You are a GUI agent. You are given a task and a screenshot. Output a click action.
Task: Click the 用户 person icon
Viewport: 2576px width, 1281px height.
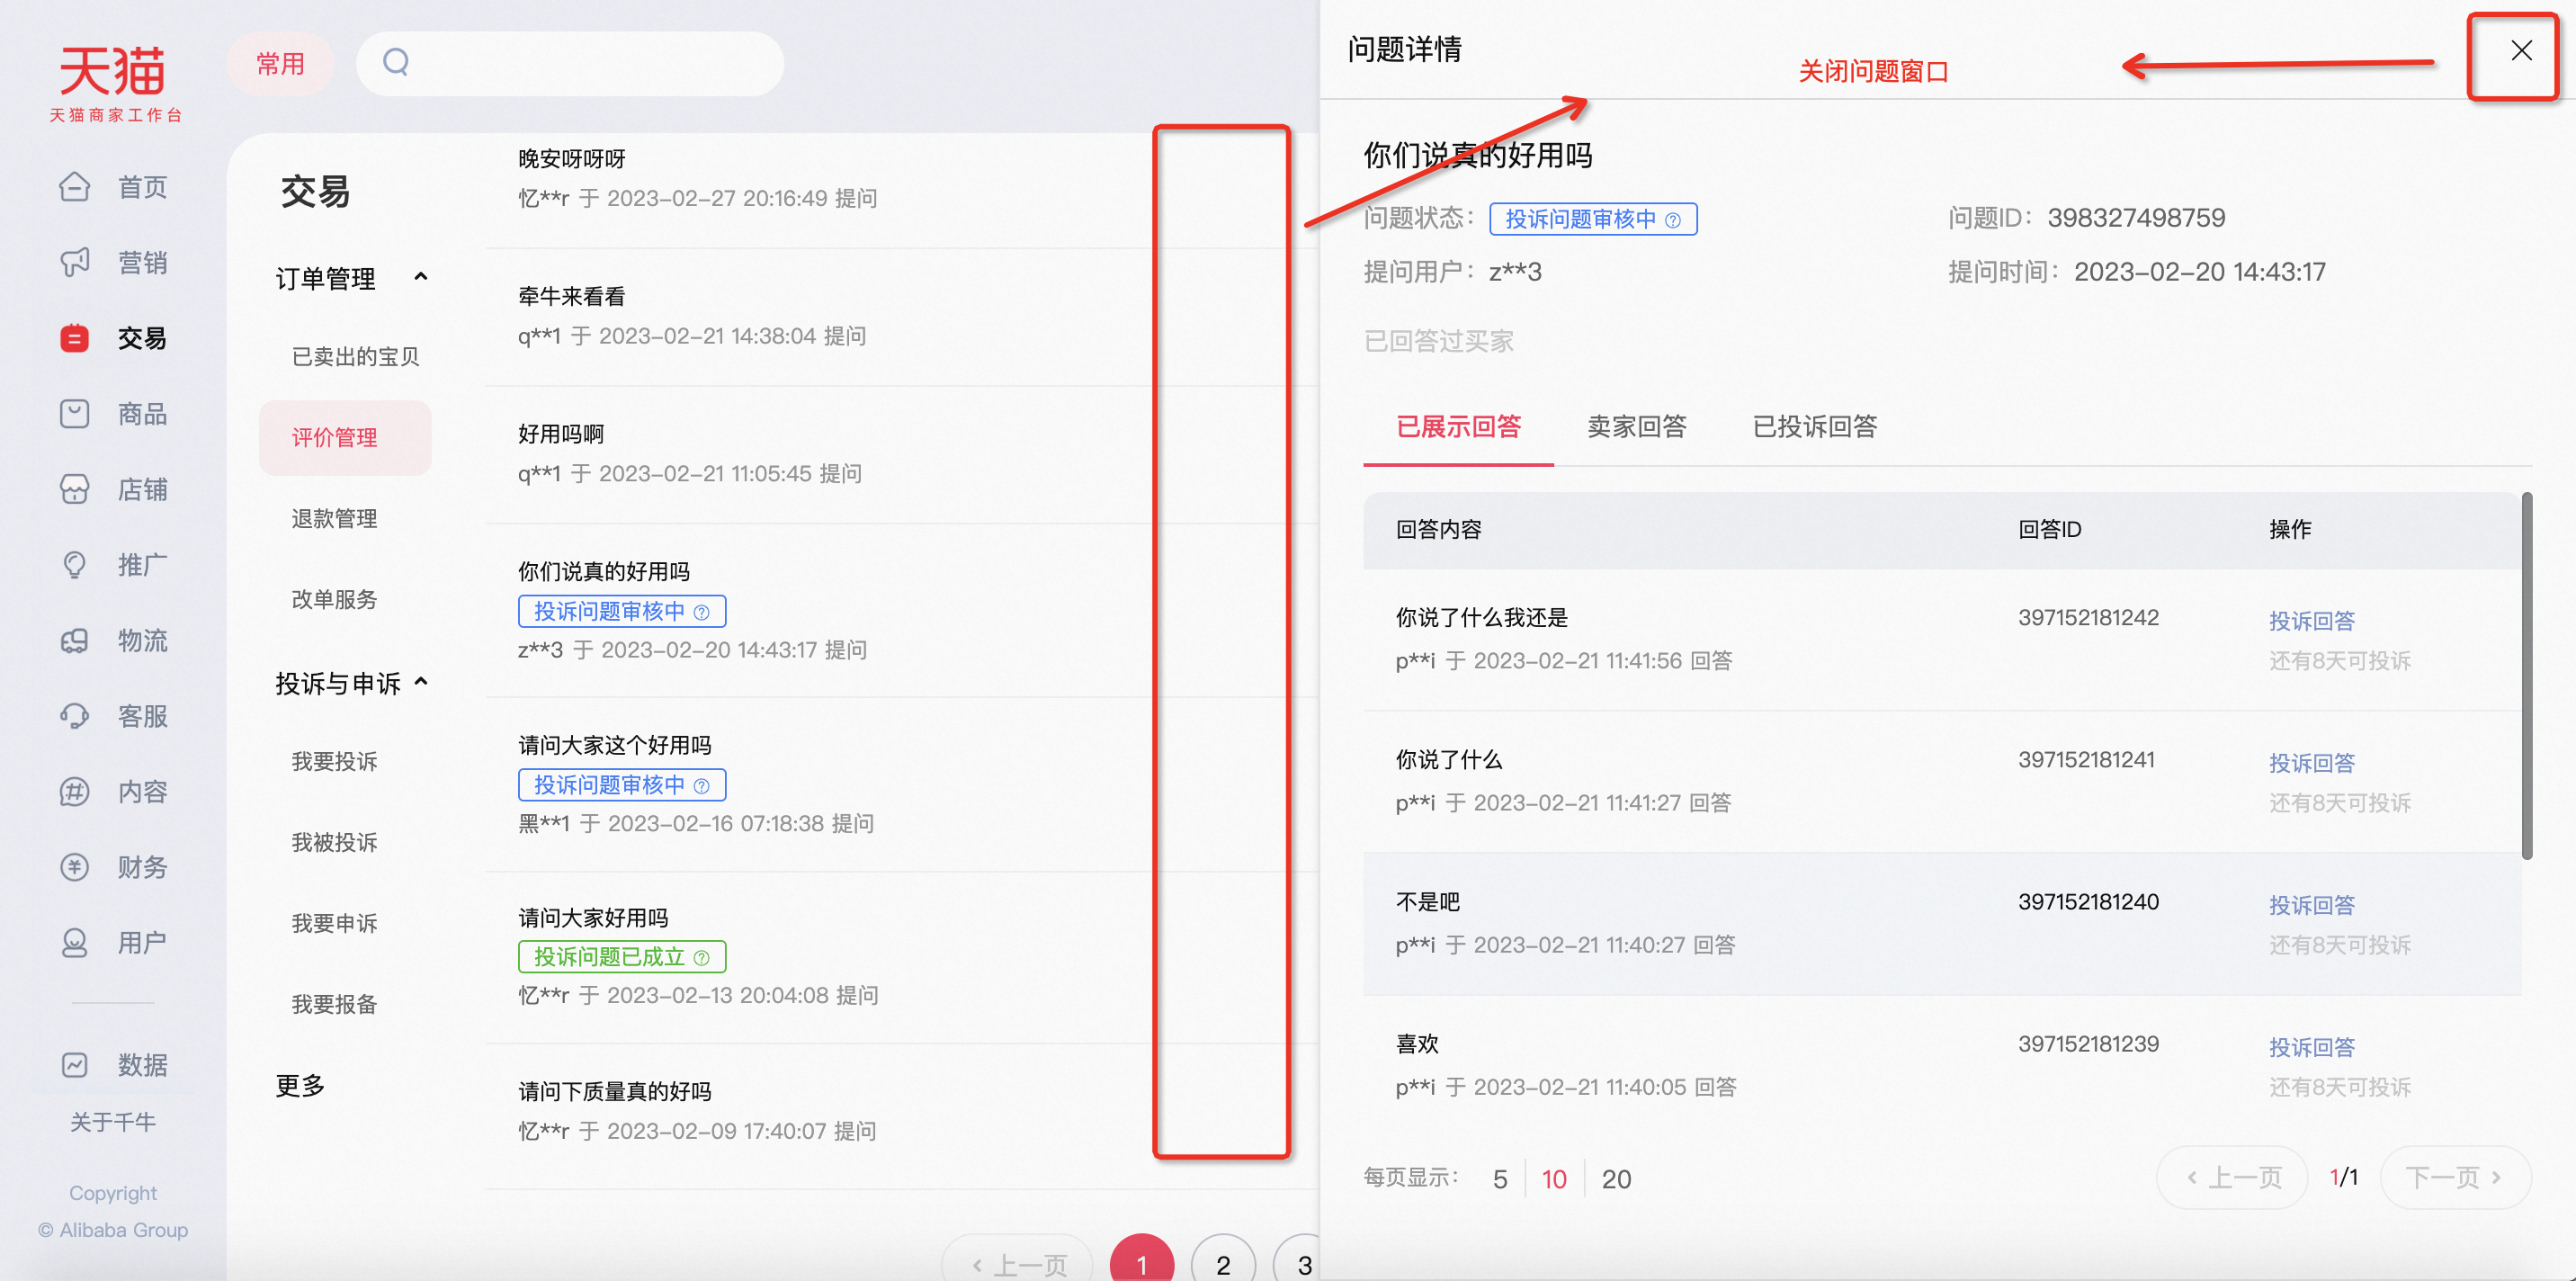pyautogui.click(x=74, y=943)
